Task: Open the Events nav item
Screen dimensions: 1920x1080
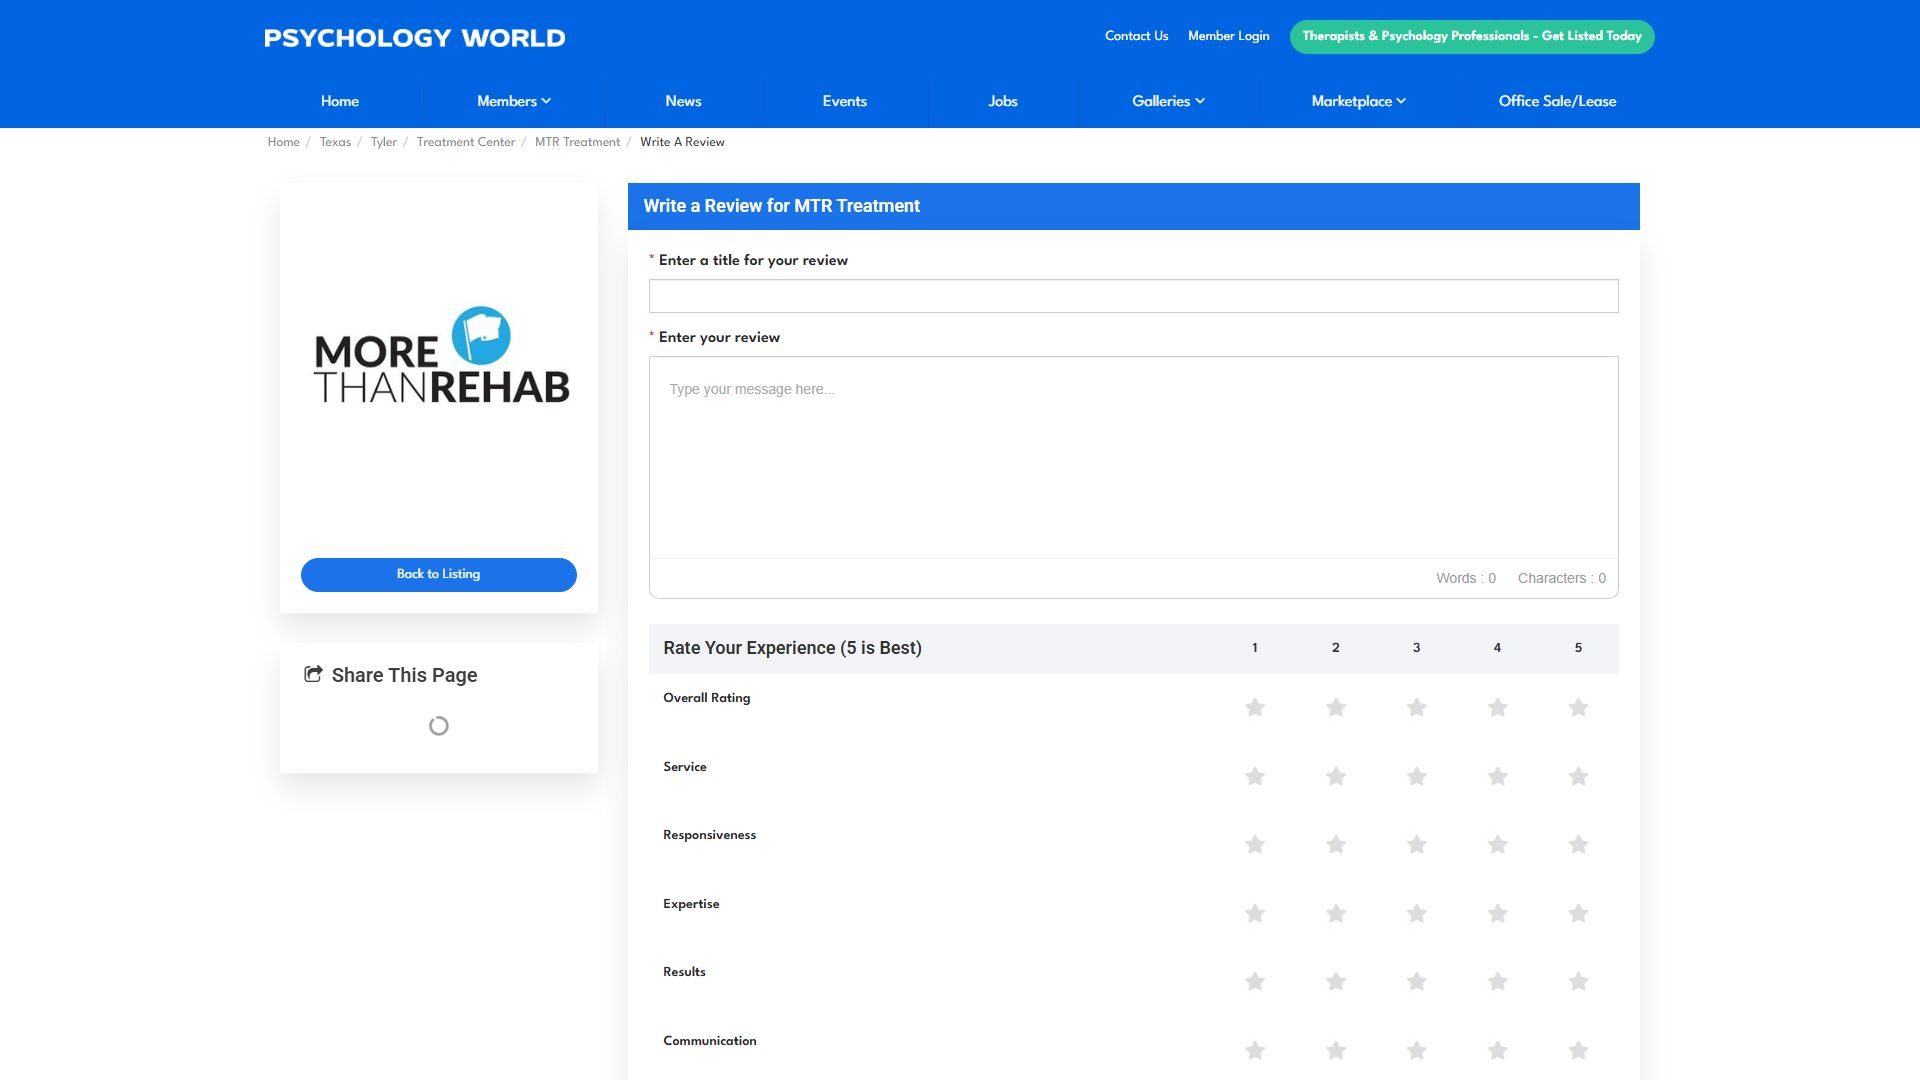Action: (845, 101)
